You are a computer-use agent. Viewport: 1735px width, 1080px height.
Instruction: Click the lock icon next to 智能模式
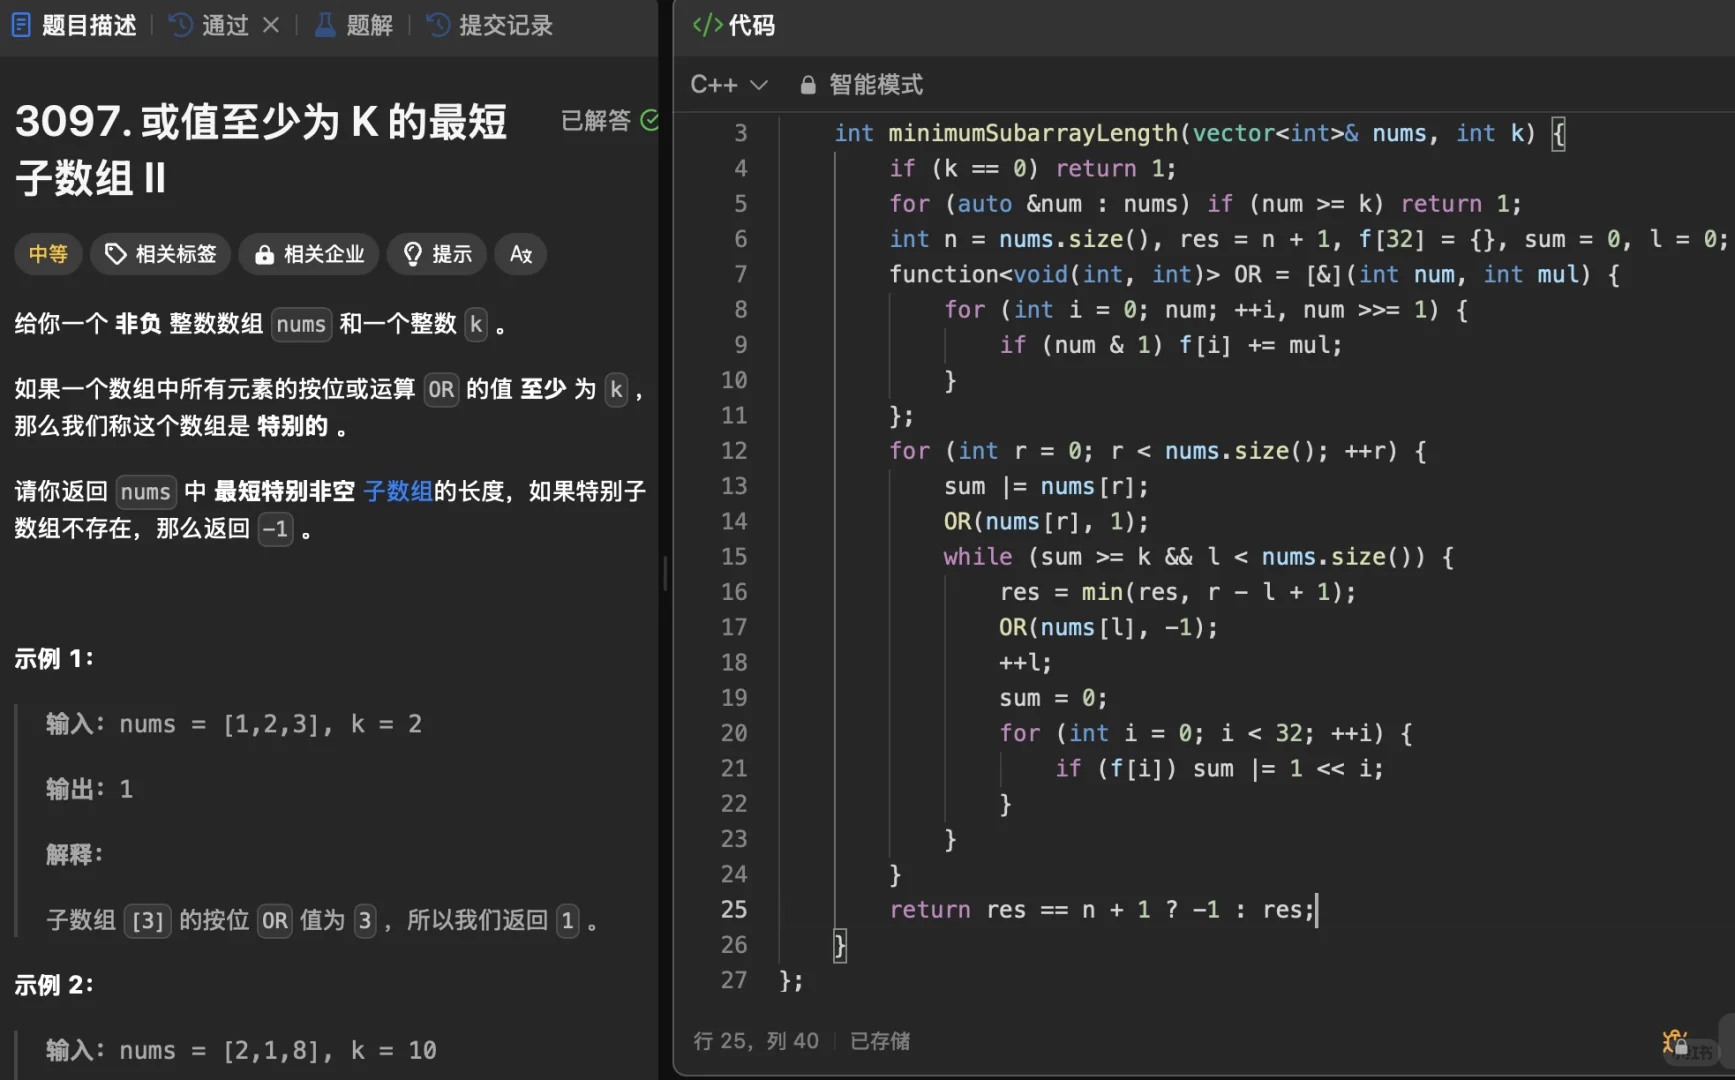pos(808,85)
